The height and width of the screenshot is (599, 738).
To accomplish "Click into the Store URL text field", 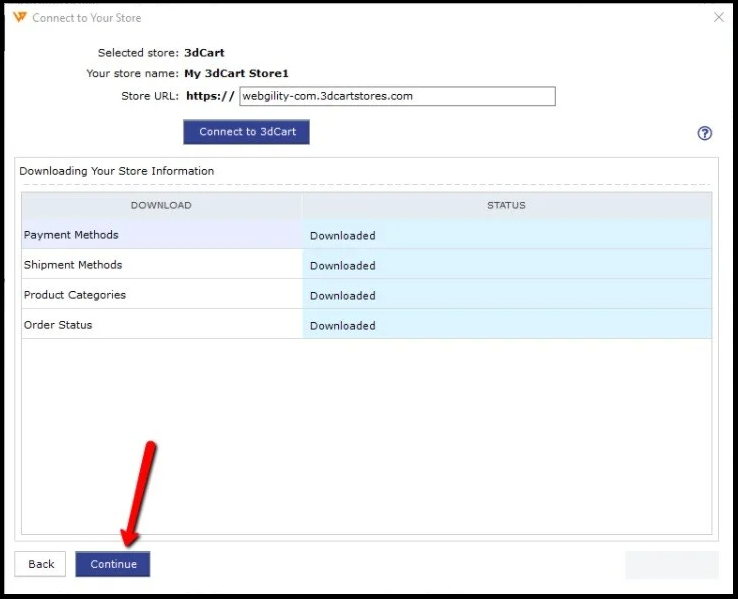I will 396,96.
